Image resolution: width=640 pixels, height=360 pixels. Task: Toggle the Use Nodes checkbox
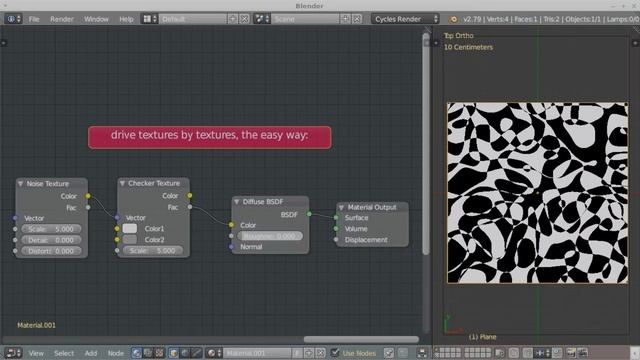[335, 353]
